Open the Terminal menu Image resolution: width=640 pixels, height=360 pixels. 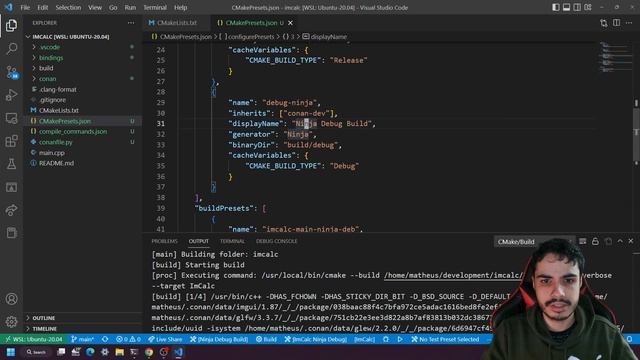point(155,7)
